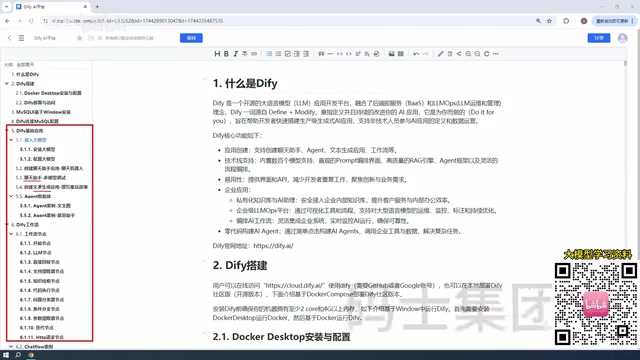Favorite the document with the star
The height and width of the screenshot is (360, 640).
pos(80,38)
